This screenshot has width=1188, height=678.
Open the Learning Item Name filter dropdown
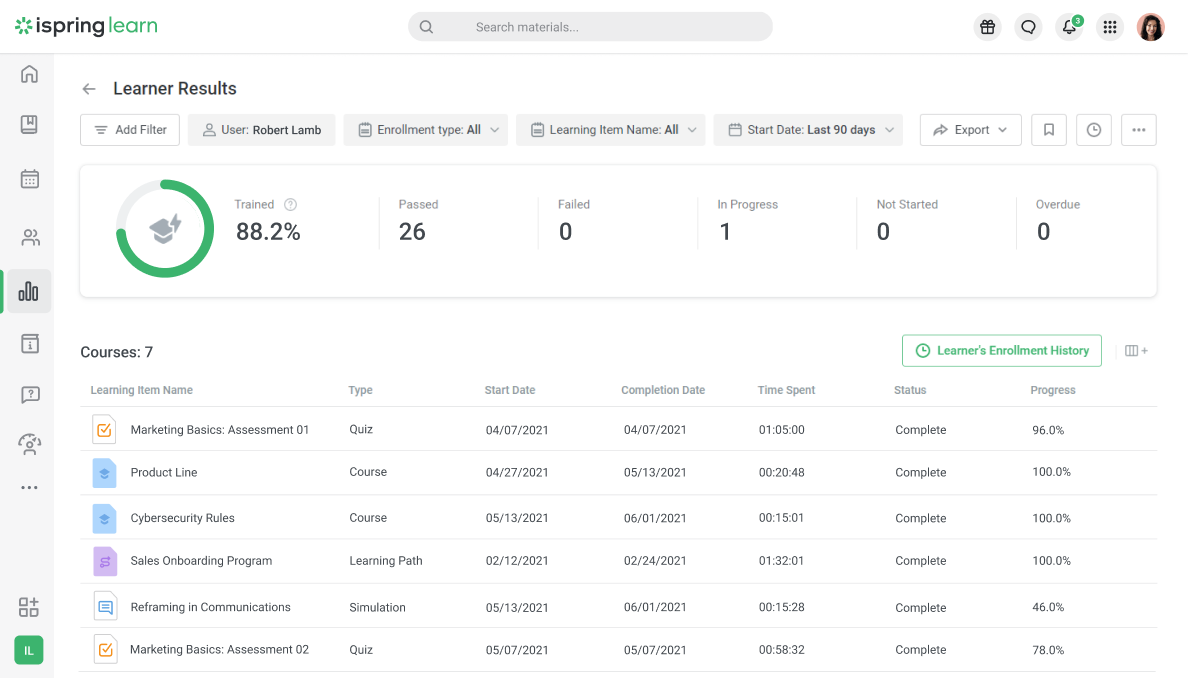(x=610, y=129)
